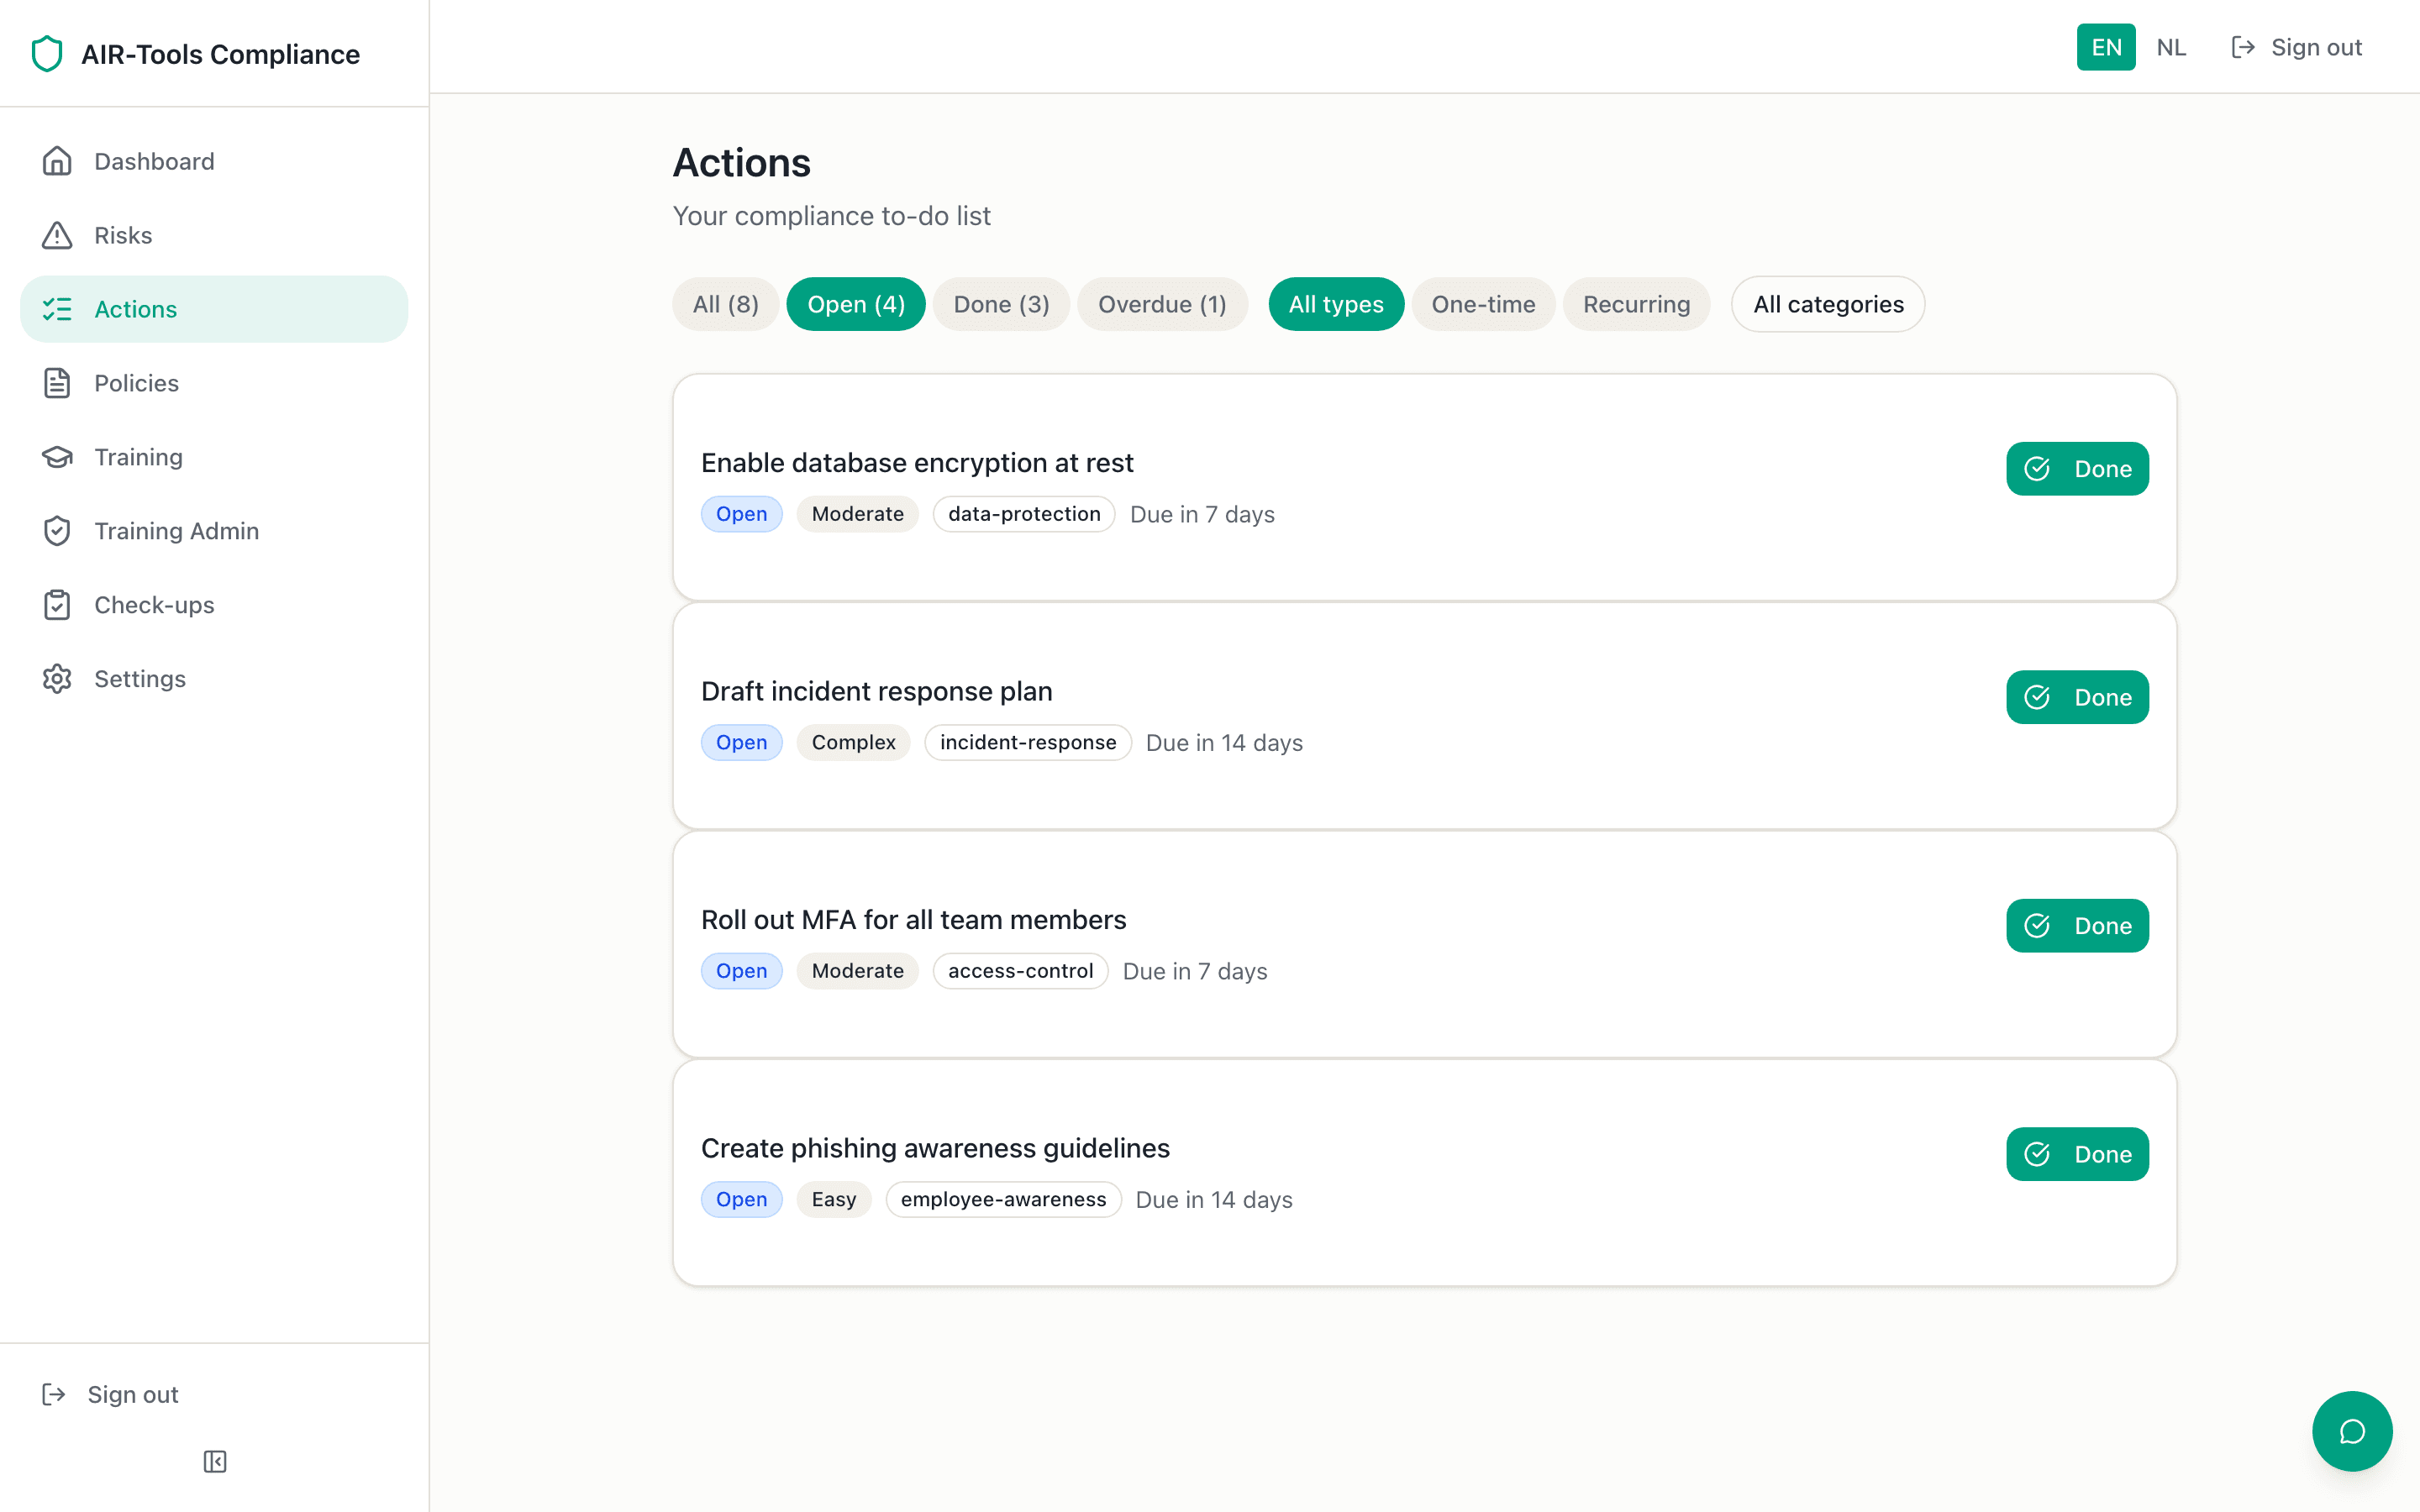Select the Risks section icon
The width and height of the screenshot is (2420, 1512).
pos(57,235)
